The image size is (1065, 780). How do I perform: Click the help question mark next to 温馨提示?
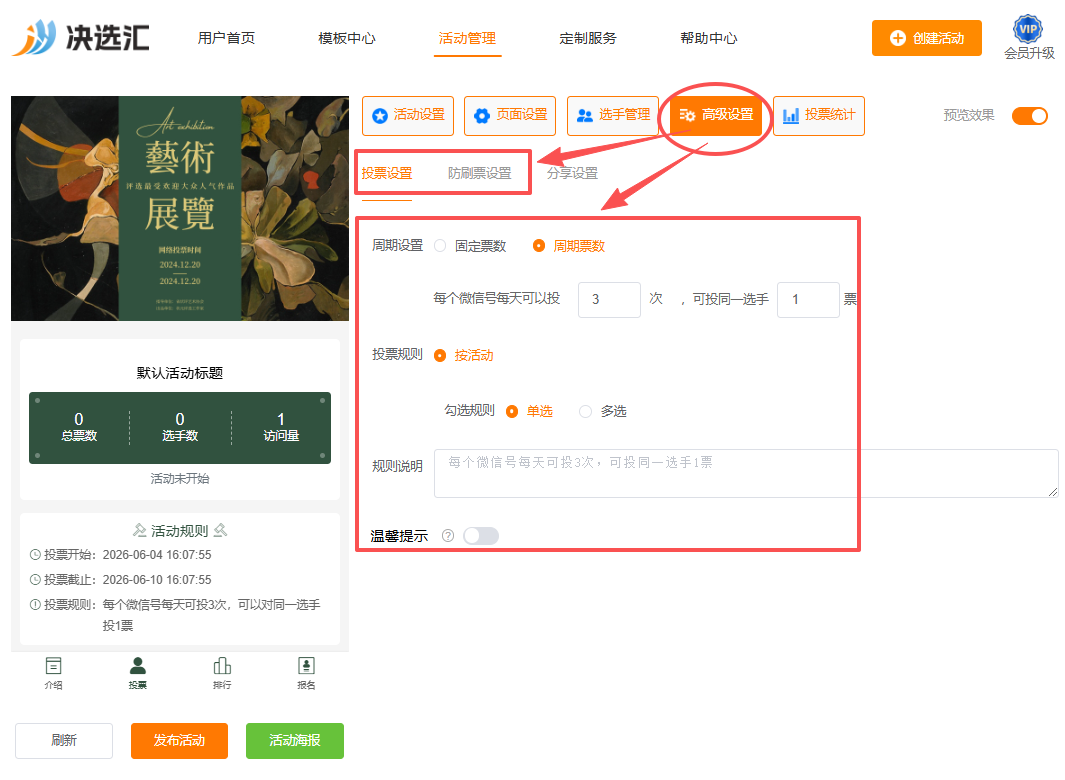(448, 535)
